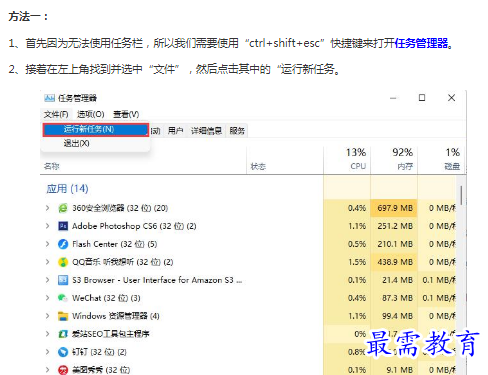Image resolution: width=488 pixels, height=375 pixels.
Task: Select the Windows 资源管理器 (4) row
Action: coord(249,316)
